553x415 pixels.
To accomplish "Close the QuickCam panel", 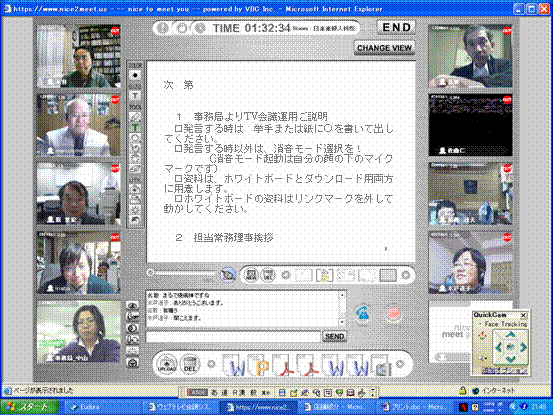I will pos(523,315).
